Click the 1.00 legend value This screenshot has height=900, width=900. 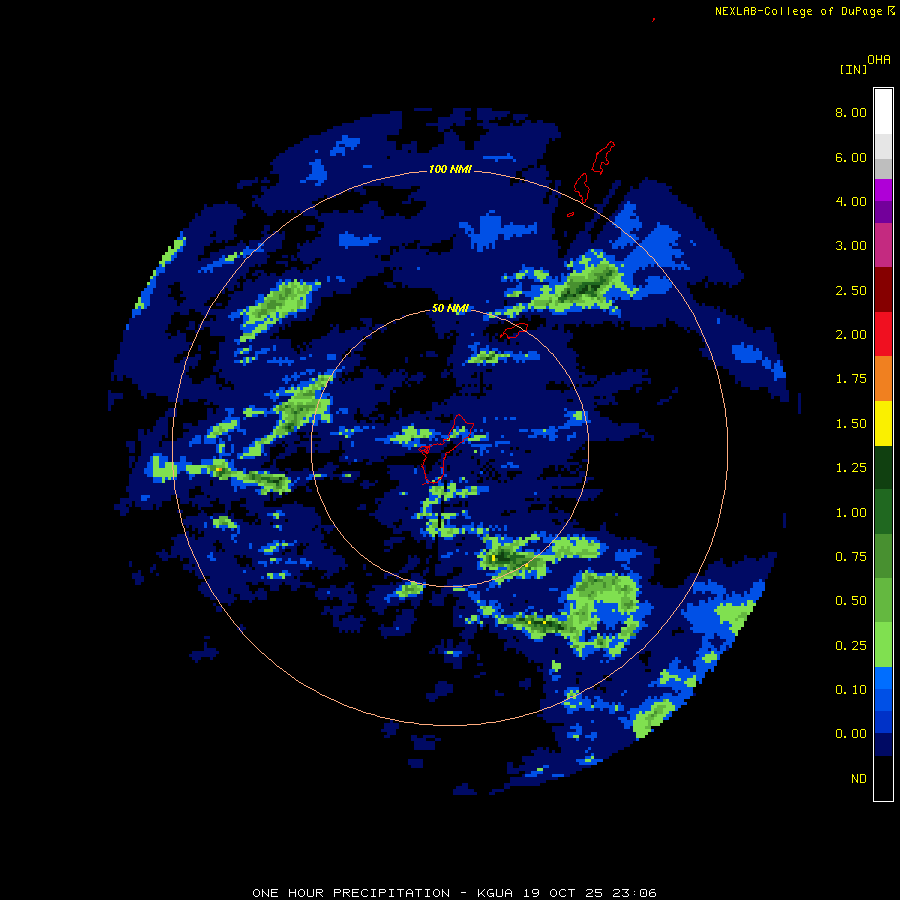coord(851,513)
